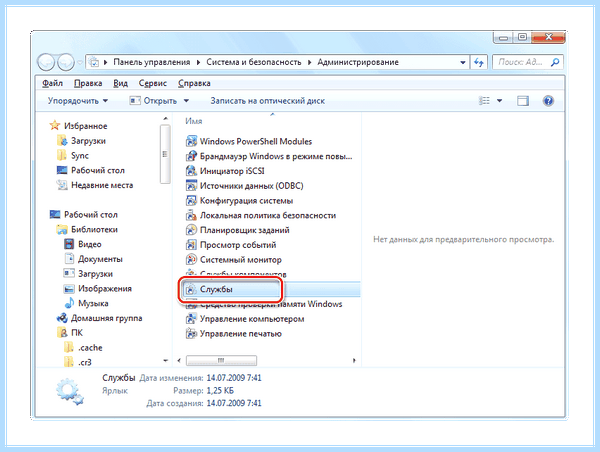Select Средство проверки памяти Windows item
Viewport: 600px width, 452px height.
click(x=264, y=304)
